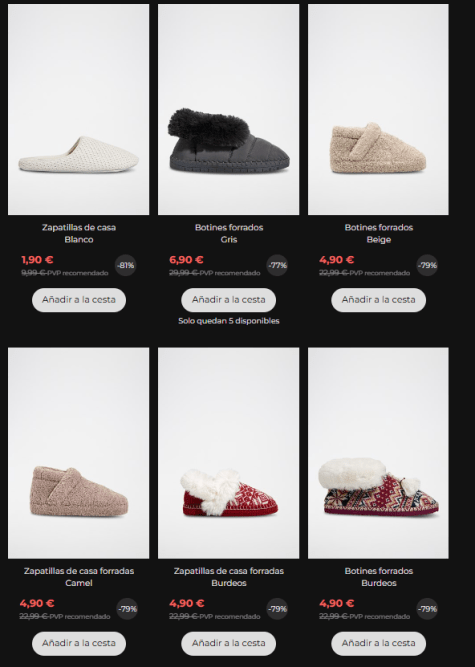Click the Botines forrados Burdeos title

pos(378,577)
